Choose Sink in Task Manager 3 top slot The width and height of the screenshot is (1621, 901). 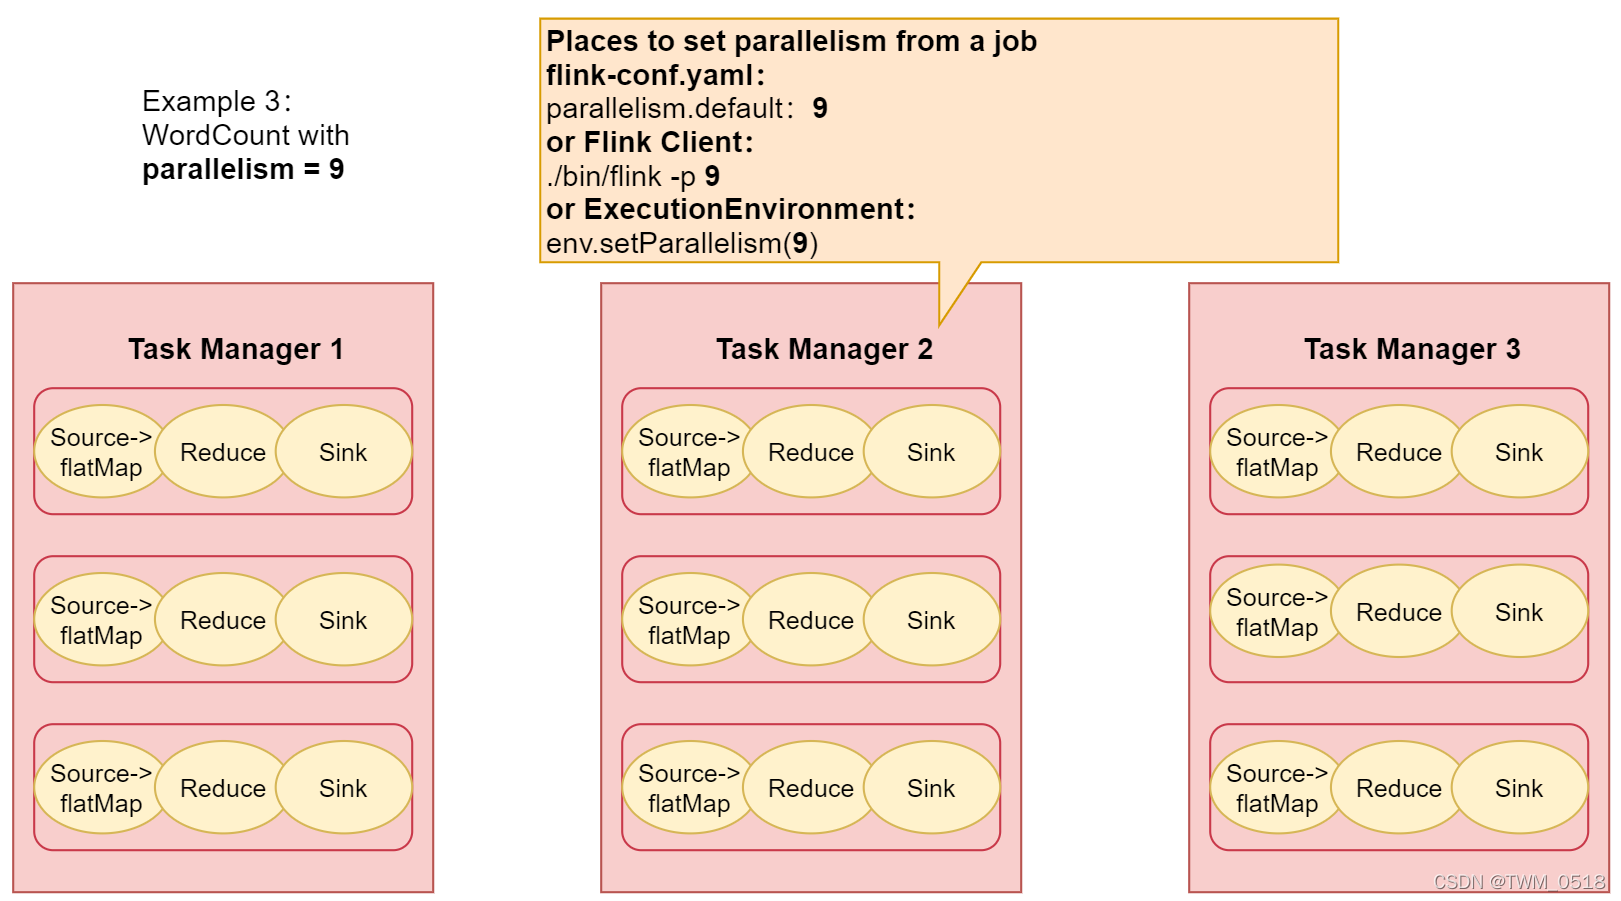(x=1519, y=452)
